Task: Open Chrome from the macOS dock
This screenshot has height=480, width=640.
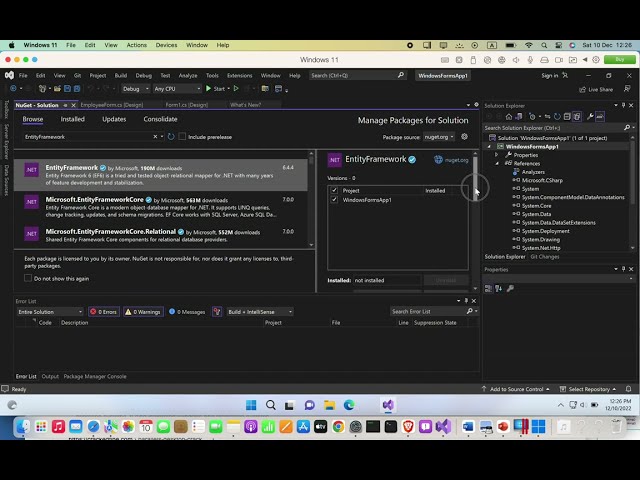Action: tap(338, 427)
